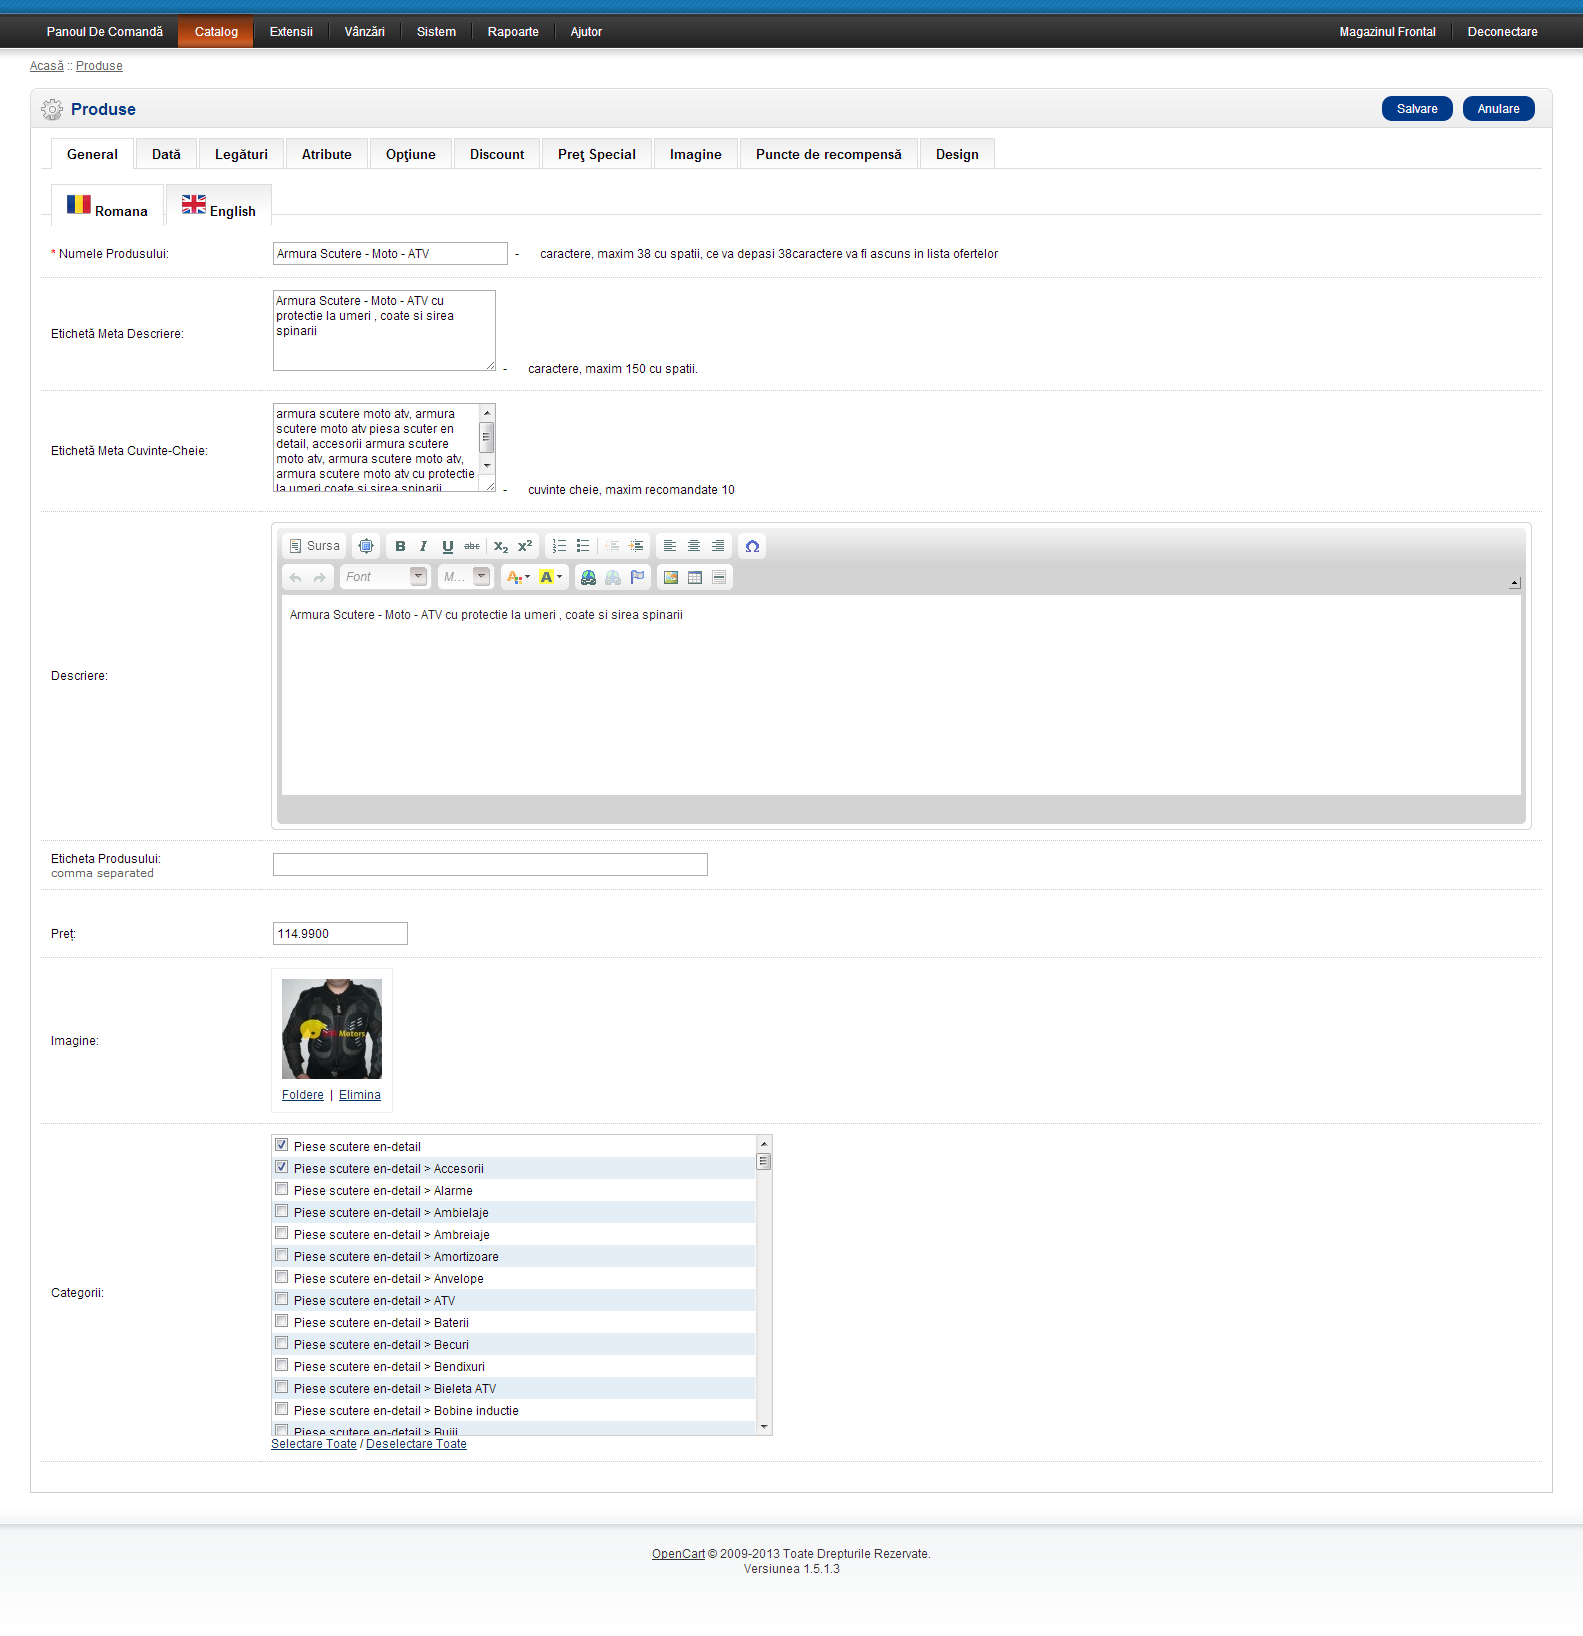The image size is (1583, 1636).
Task: Insert a link using the globe-chain icon
Action: 588,577
